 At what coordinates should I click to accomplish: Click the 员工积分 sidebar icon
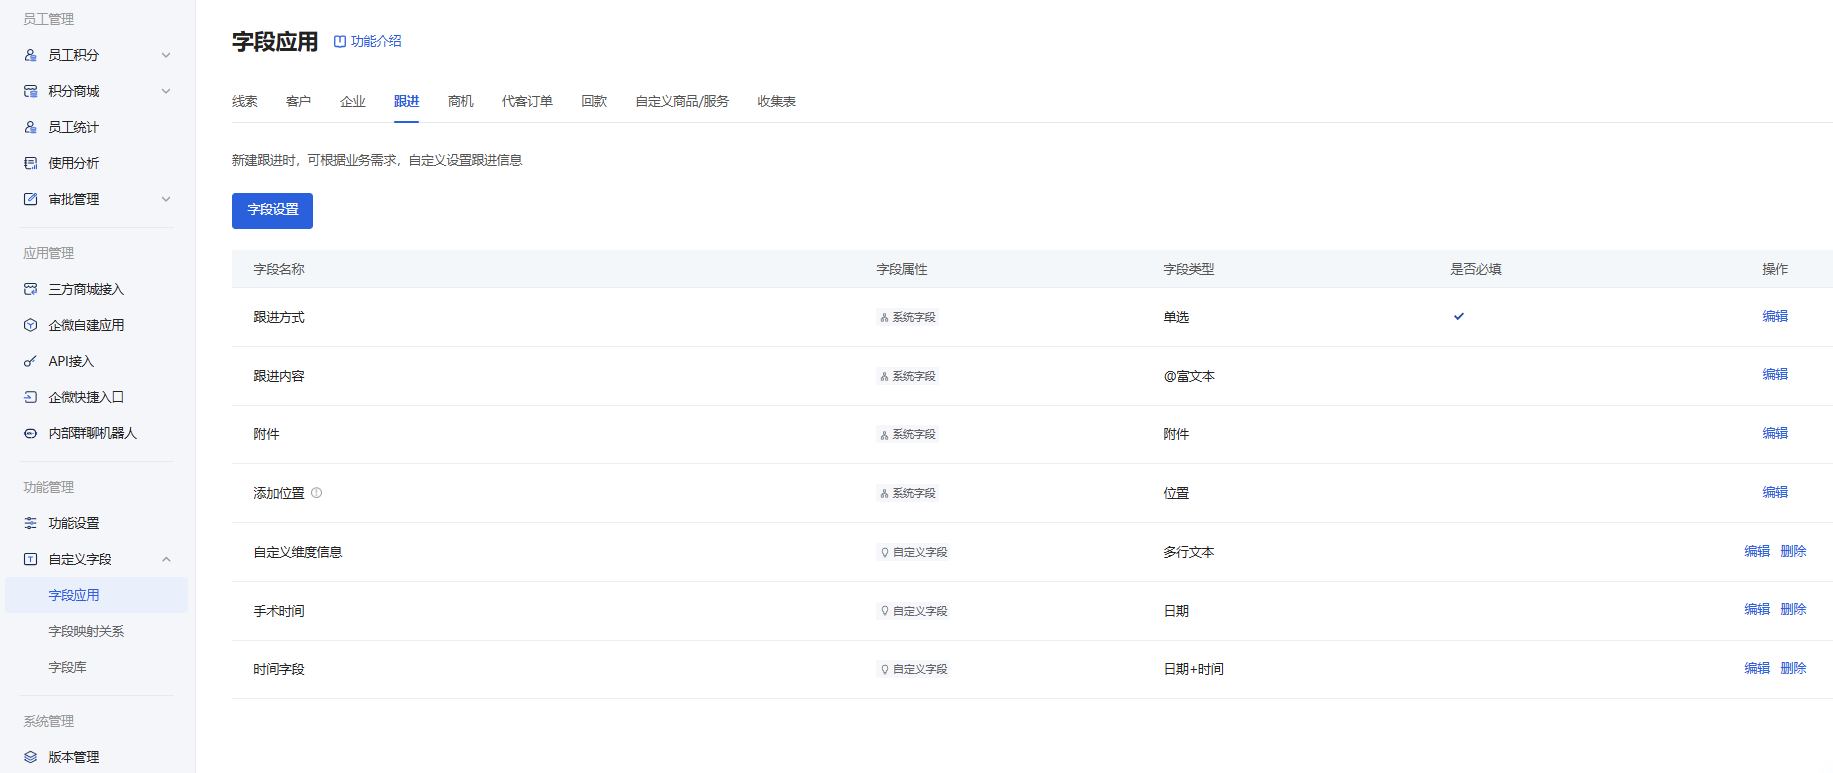pyautogui.click(x=30, y=55)
